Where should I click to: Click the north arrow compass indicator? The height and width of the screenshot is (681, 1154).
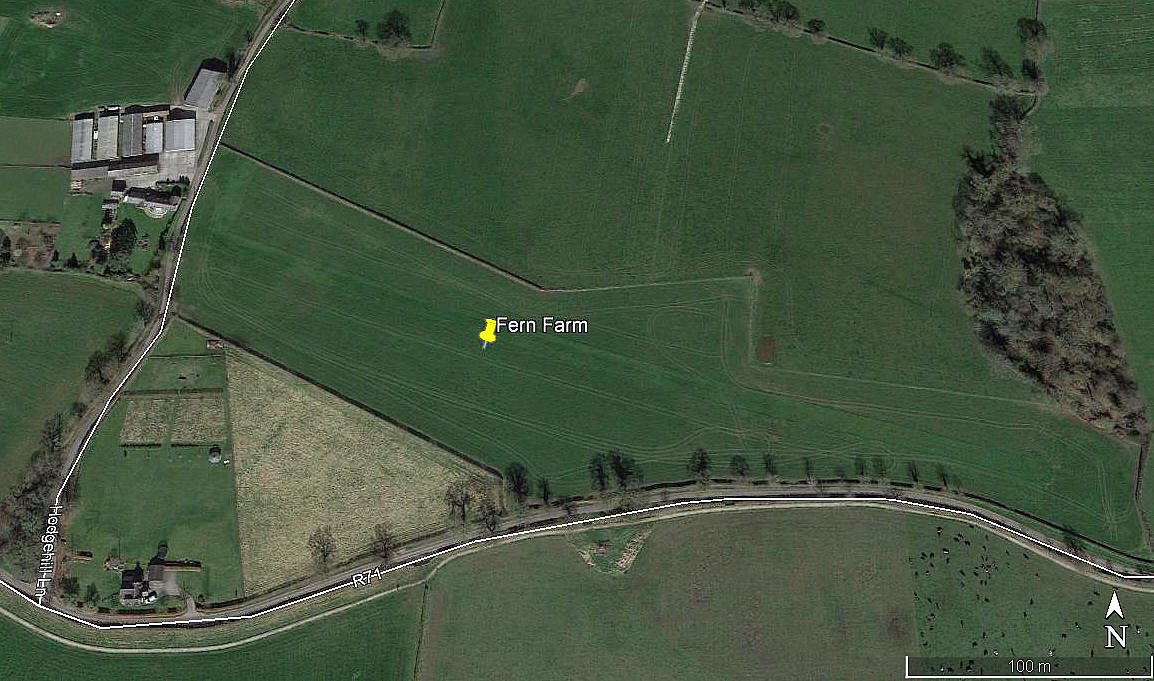(x=1115, y=607)
